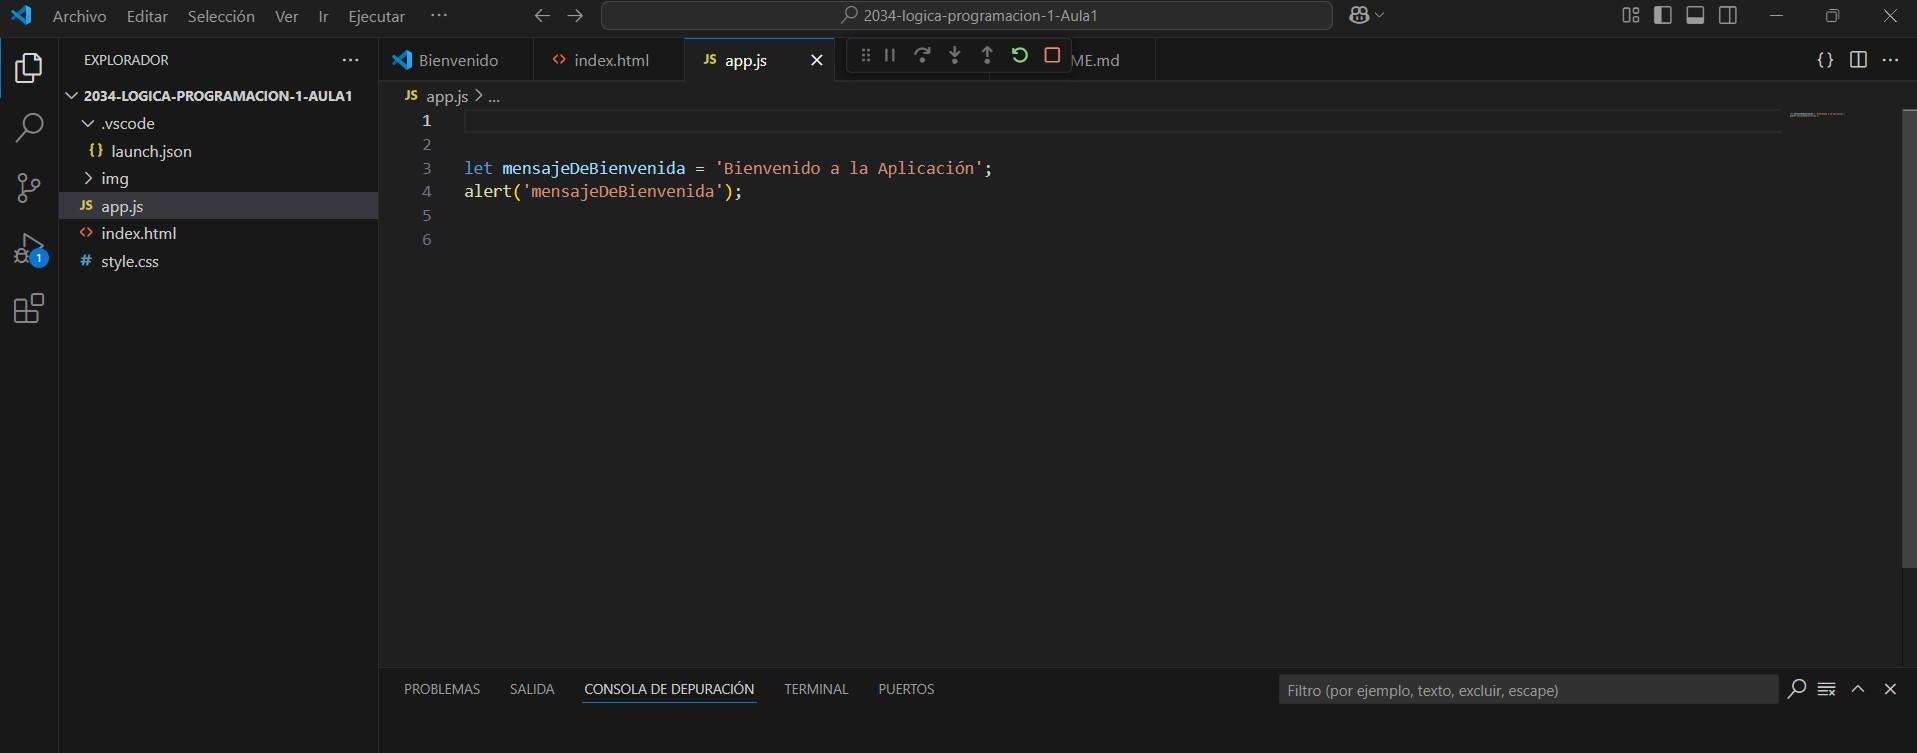1917x753 pixels.
Task: Click the magnifier icon beside the filter
Action: pos(1797,689)
